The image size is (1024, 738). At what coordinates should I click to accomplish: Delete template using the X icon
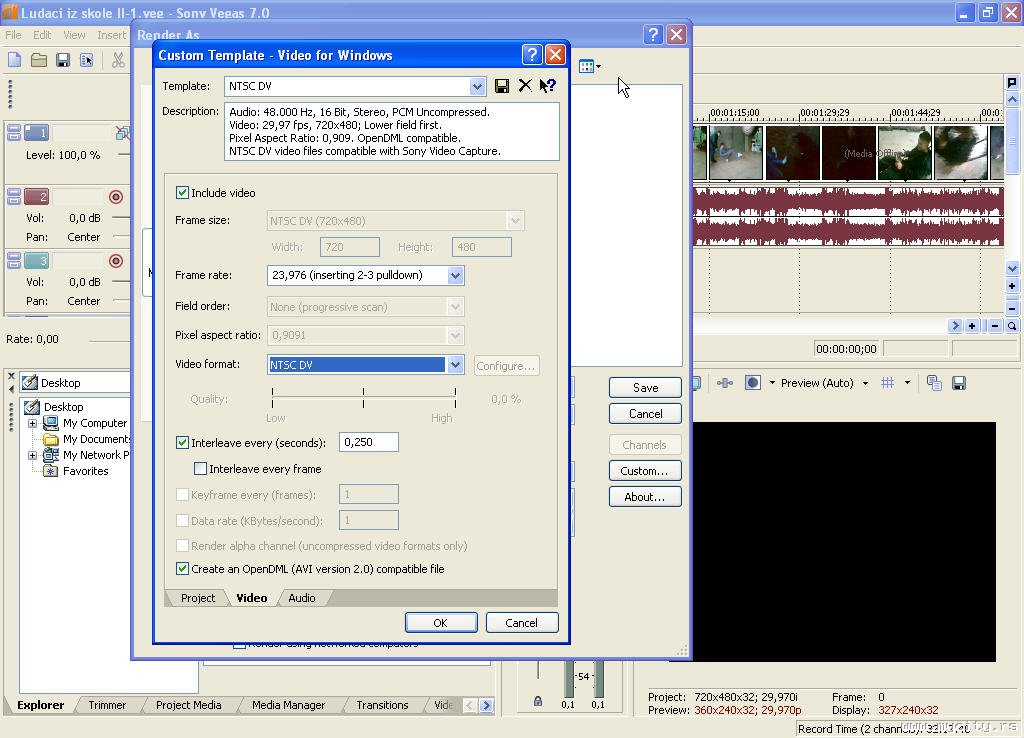pyautogui.click(x=524, y=86)
